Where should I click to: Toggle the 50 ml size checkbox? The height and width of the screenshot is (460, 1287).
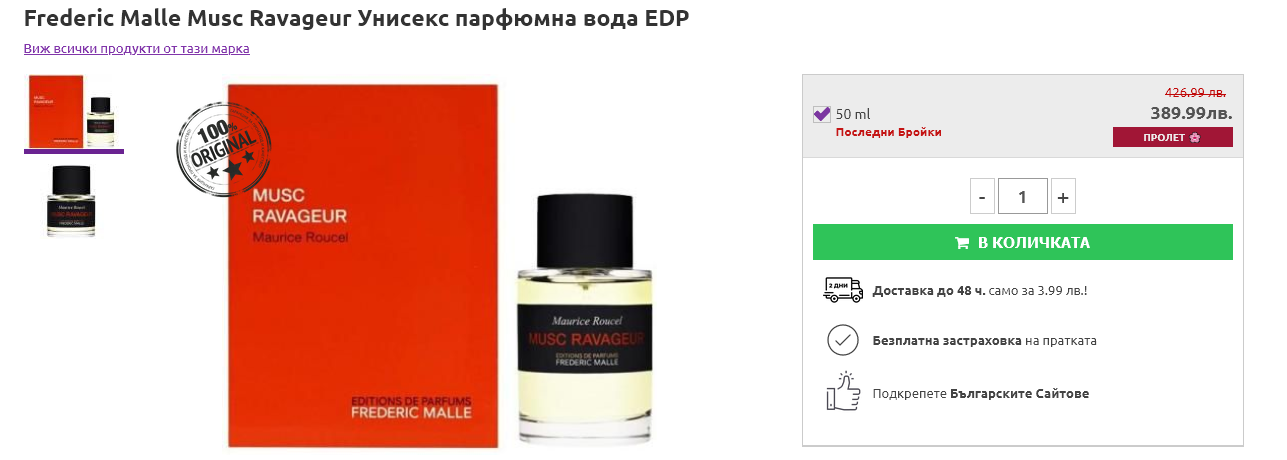tap(822, 114)
